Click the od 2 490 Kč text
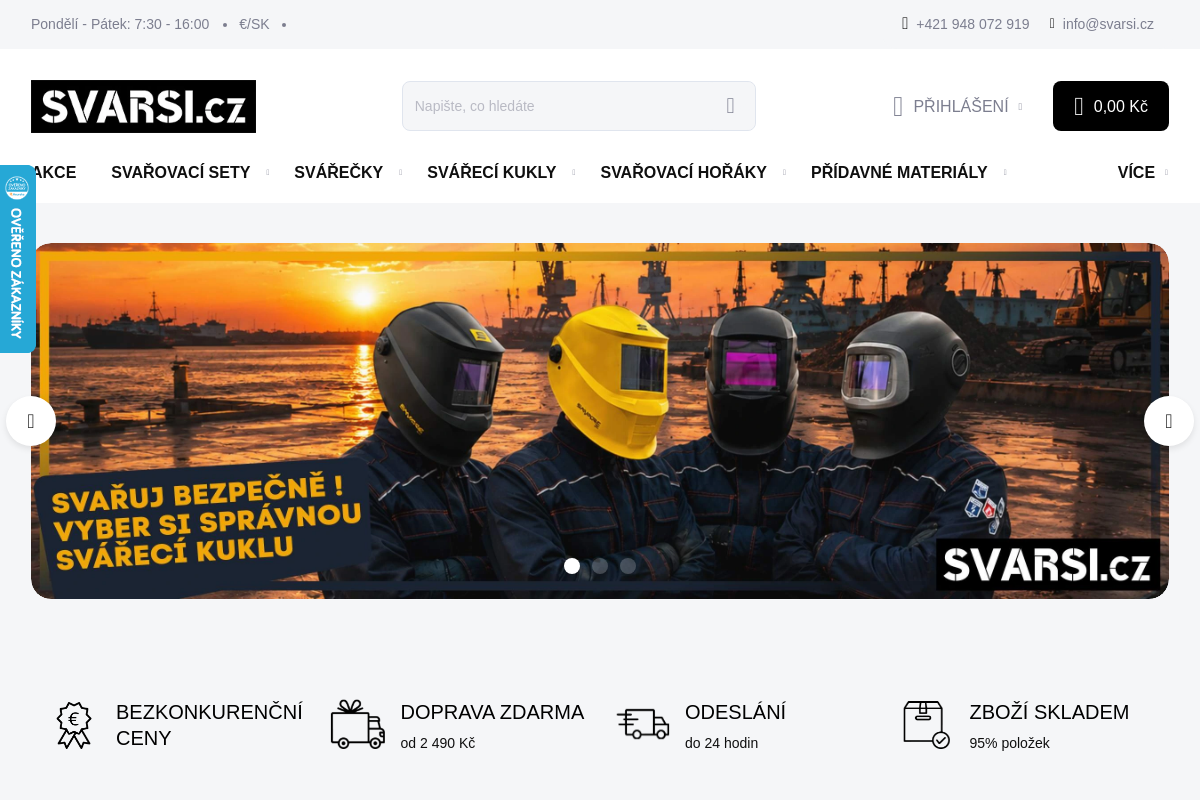The width and height of the screenshot is (1200, 800). coord(438,743)
